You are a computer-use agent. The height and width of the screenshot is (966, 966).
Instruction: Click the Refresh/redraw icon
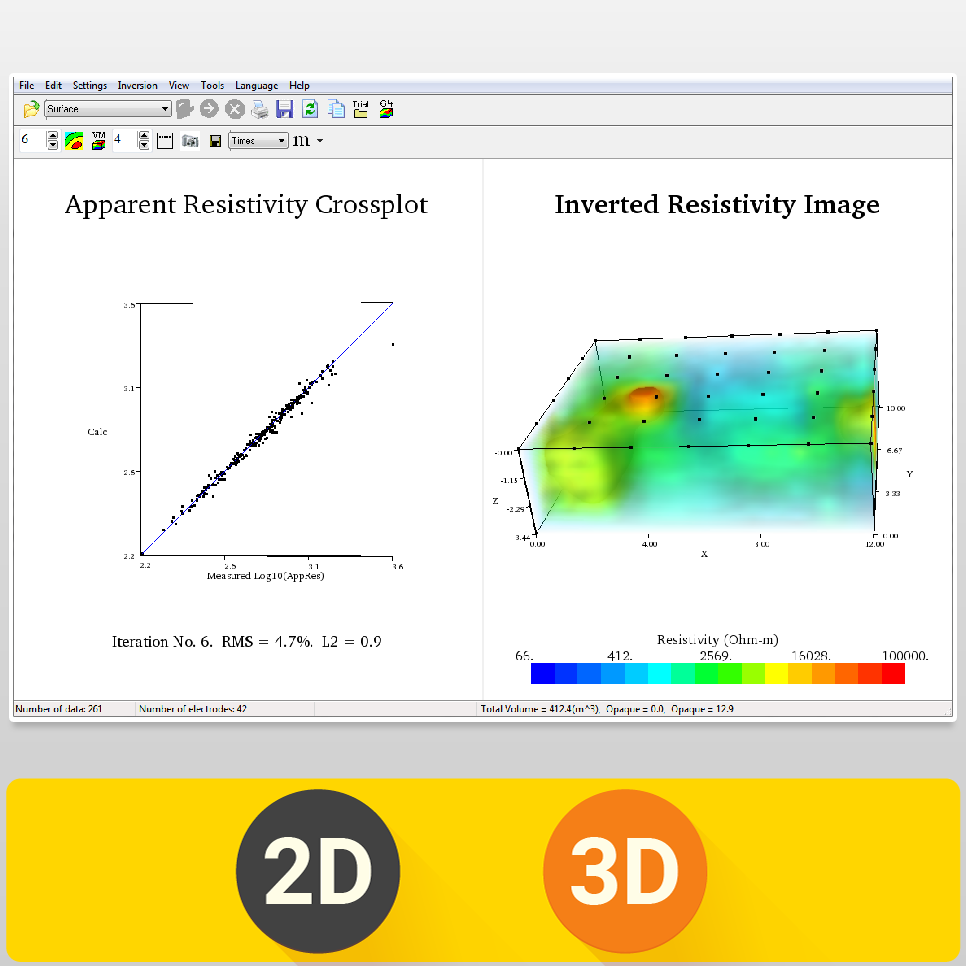[x=310, y=109]
